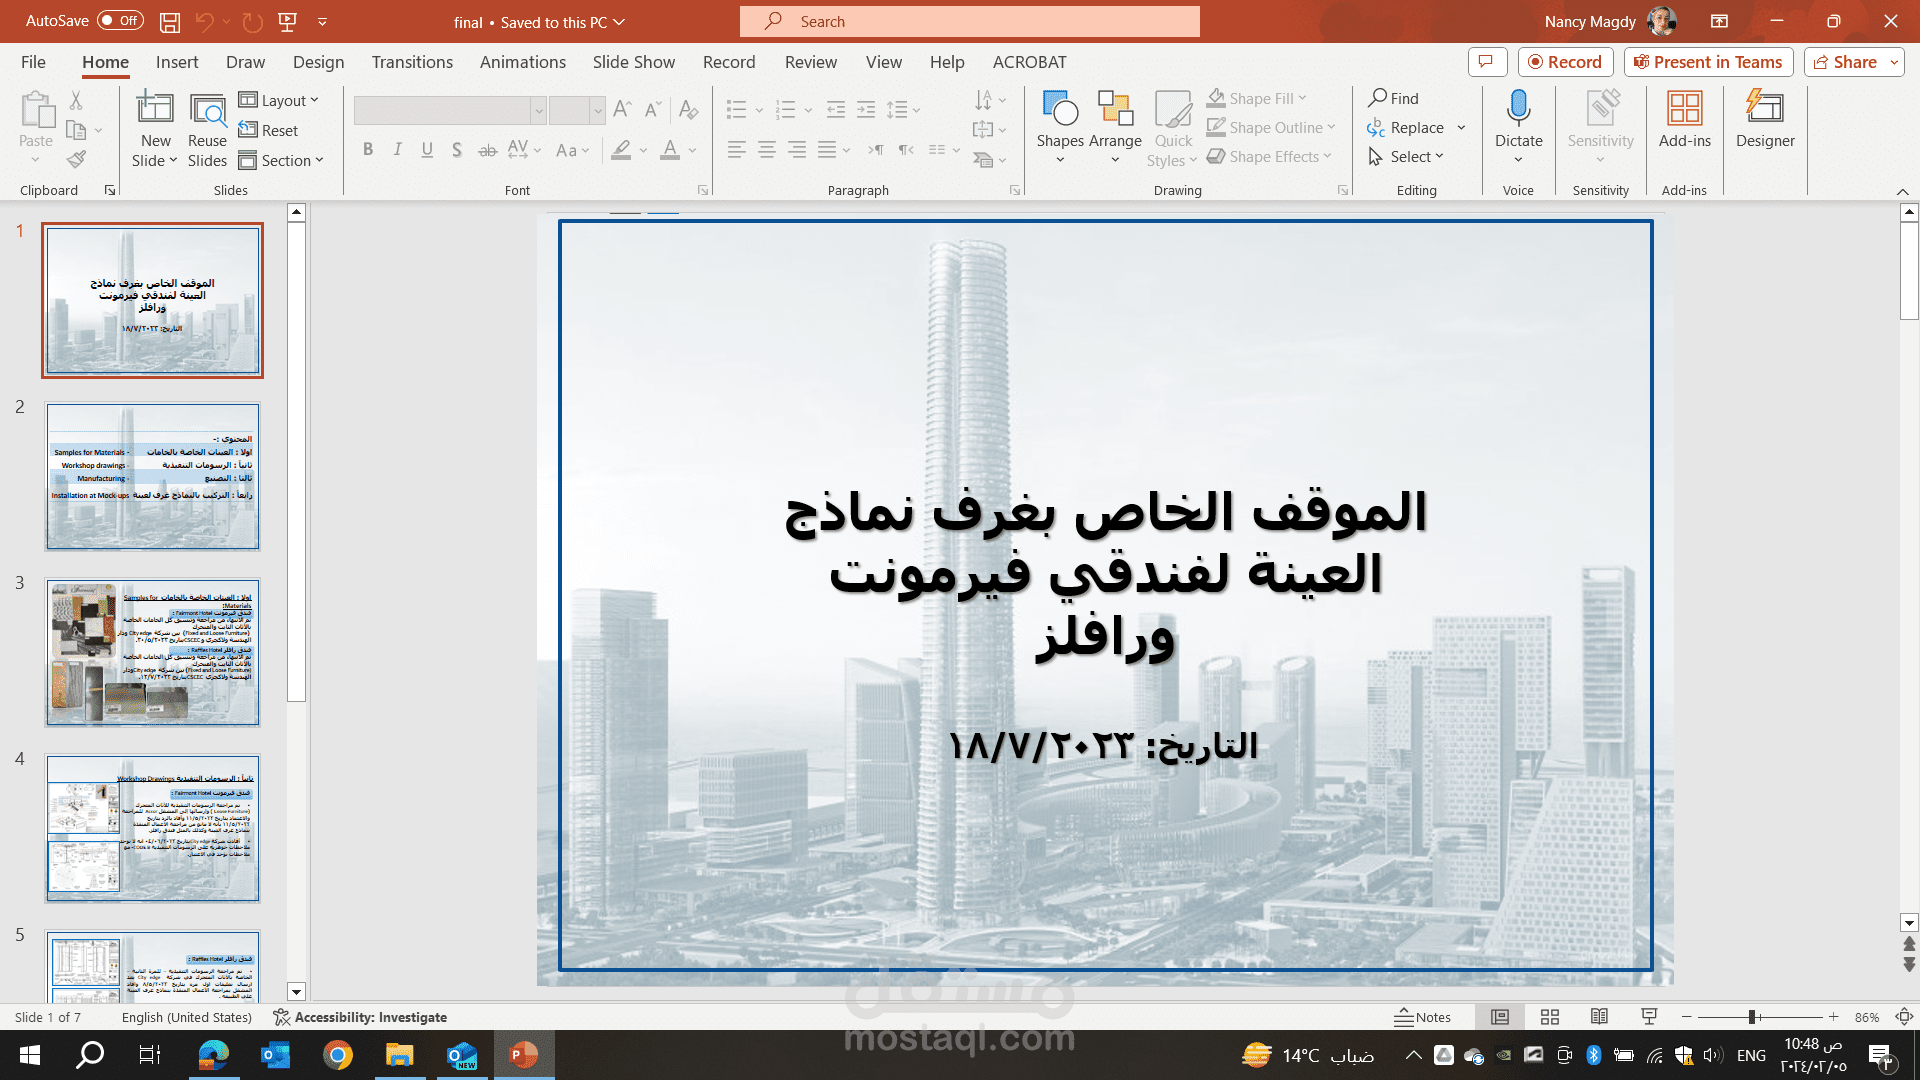The height and width of the screenshot is (1080, 1920).
Task: Toggle the Notes pane
Action: tap(1422, 1017)
